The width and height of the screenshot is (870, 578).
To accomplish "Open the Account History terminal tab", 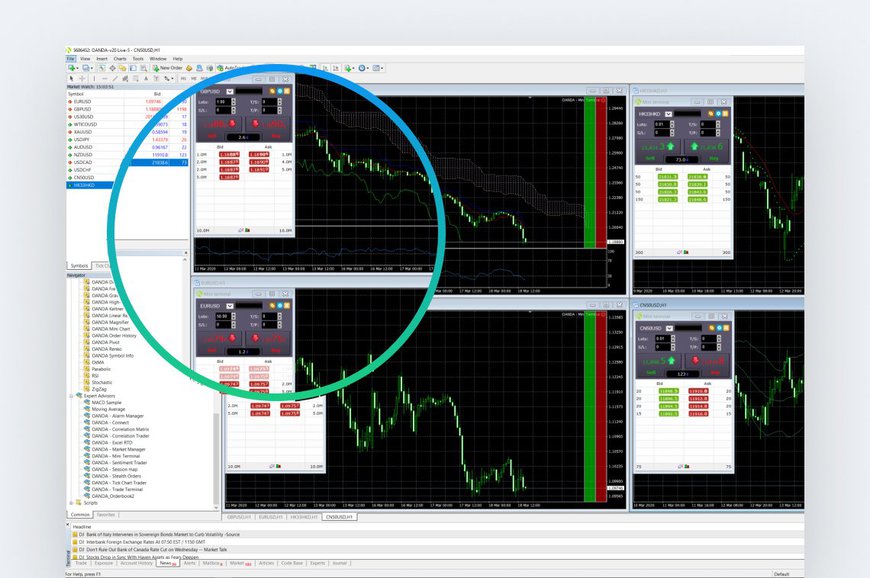I will pyautogui.click(x=137, y=563).
